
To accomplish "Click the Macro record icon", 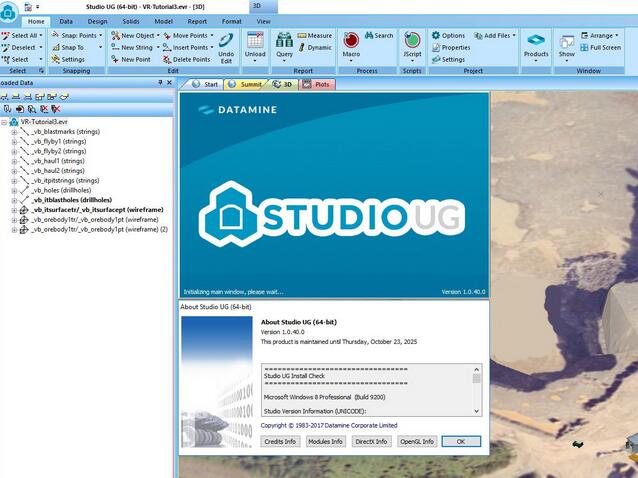I will click(x=351, y=40).
